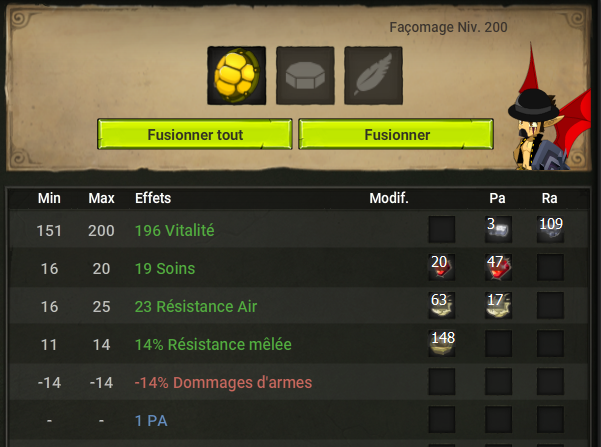601x447 pixels.
Task: Click the Fusionner tout button
Action: tap(195, 134)
